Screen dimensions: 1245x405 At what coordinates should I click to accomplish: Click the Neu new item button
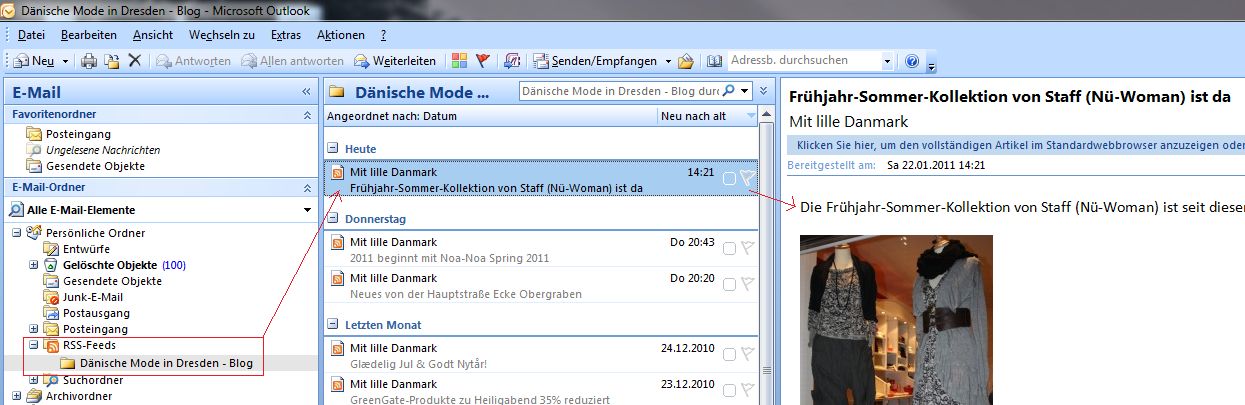tap(36, 61)
